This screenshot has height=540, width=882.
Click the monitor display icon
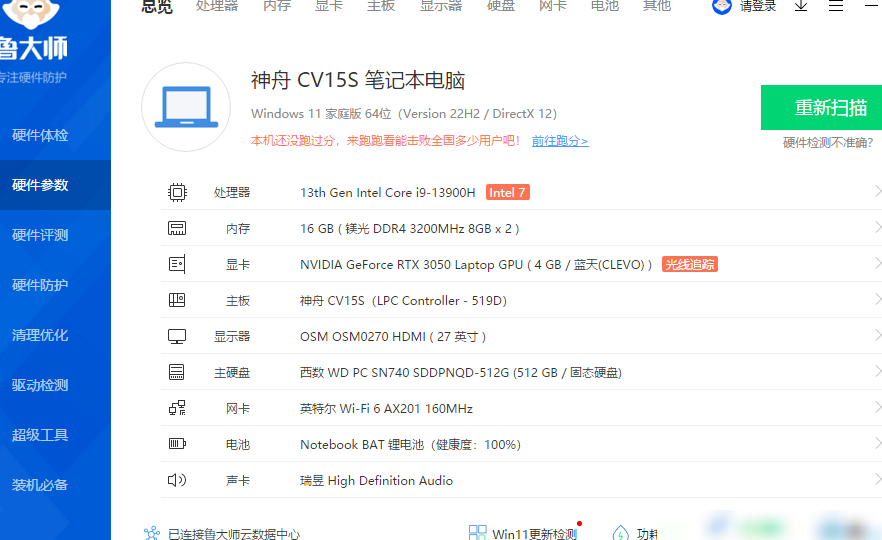pyautogui.click(x=177, y=336)
